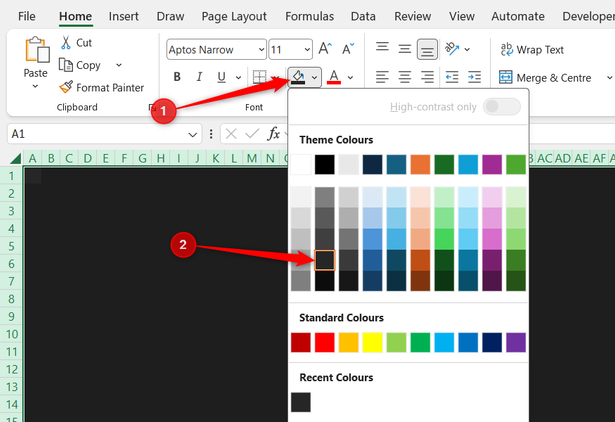This screenshot has height=422, width=615.
Task: Select the black theme colour swatch
Action: (x=325, y=164)
